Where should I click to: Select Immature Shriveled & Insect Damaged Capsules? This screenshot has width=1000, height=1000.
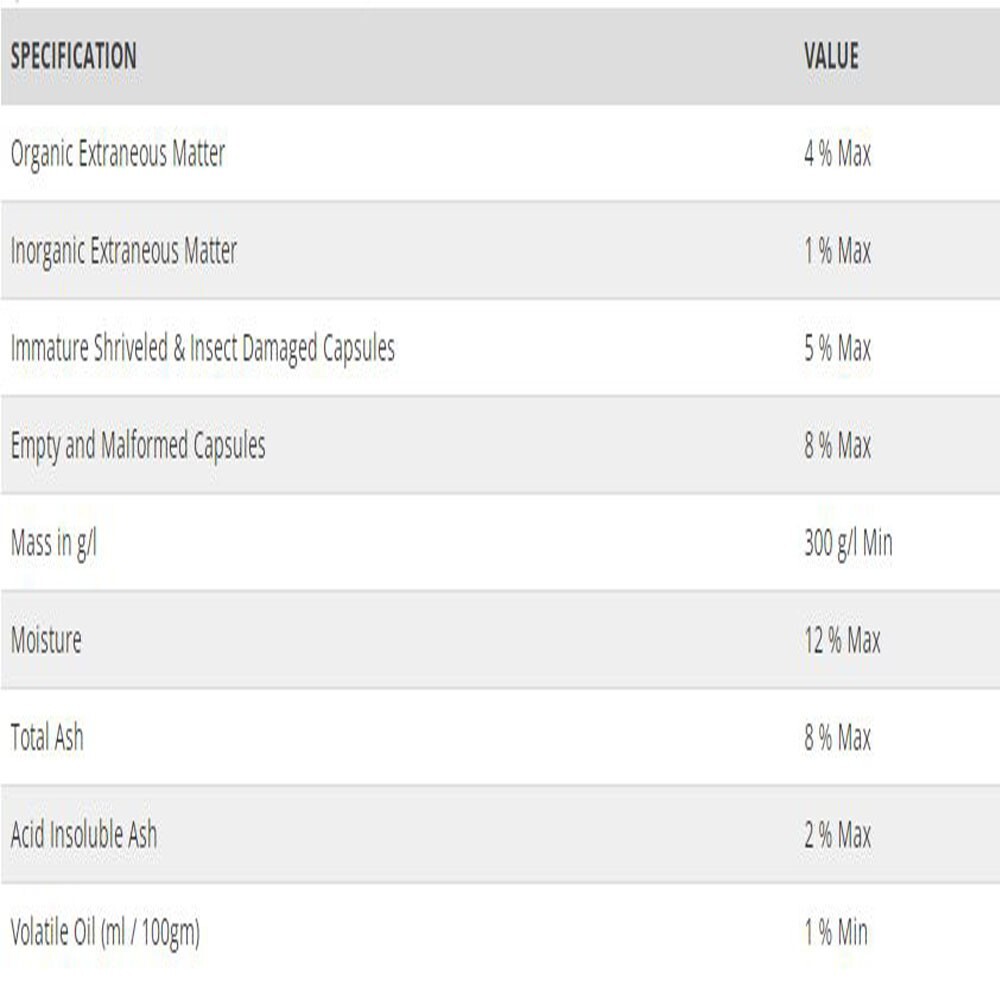coord(203,349)
